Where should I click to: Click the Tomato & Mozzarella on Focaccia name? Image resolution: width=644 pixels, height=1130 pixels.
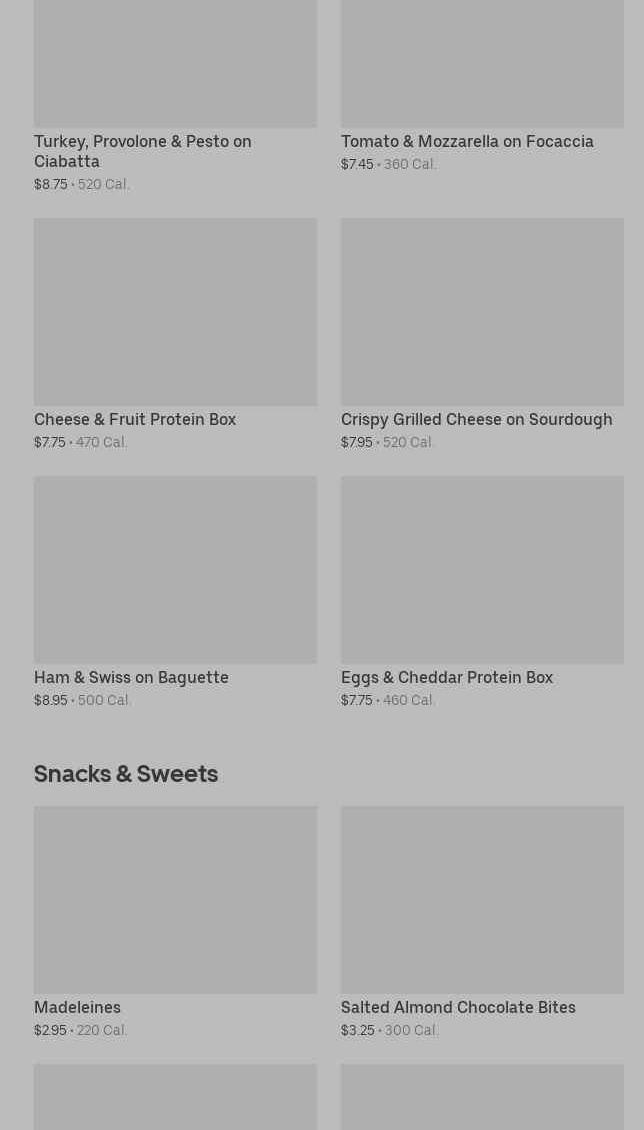tap(467, 142)
